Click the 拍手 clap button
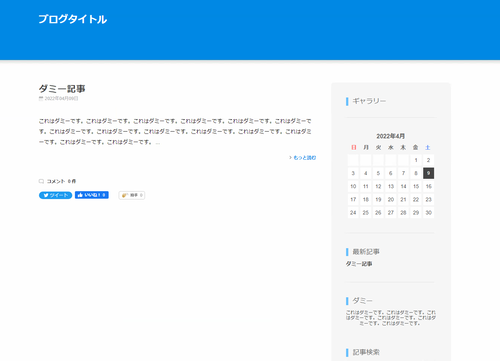The image size is (500, 361). (x=132, y=195)
